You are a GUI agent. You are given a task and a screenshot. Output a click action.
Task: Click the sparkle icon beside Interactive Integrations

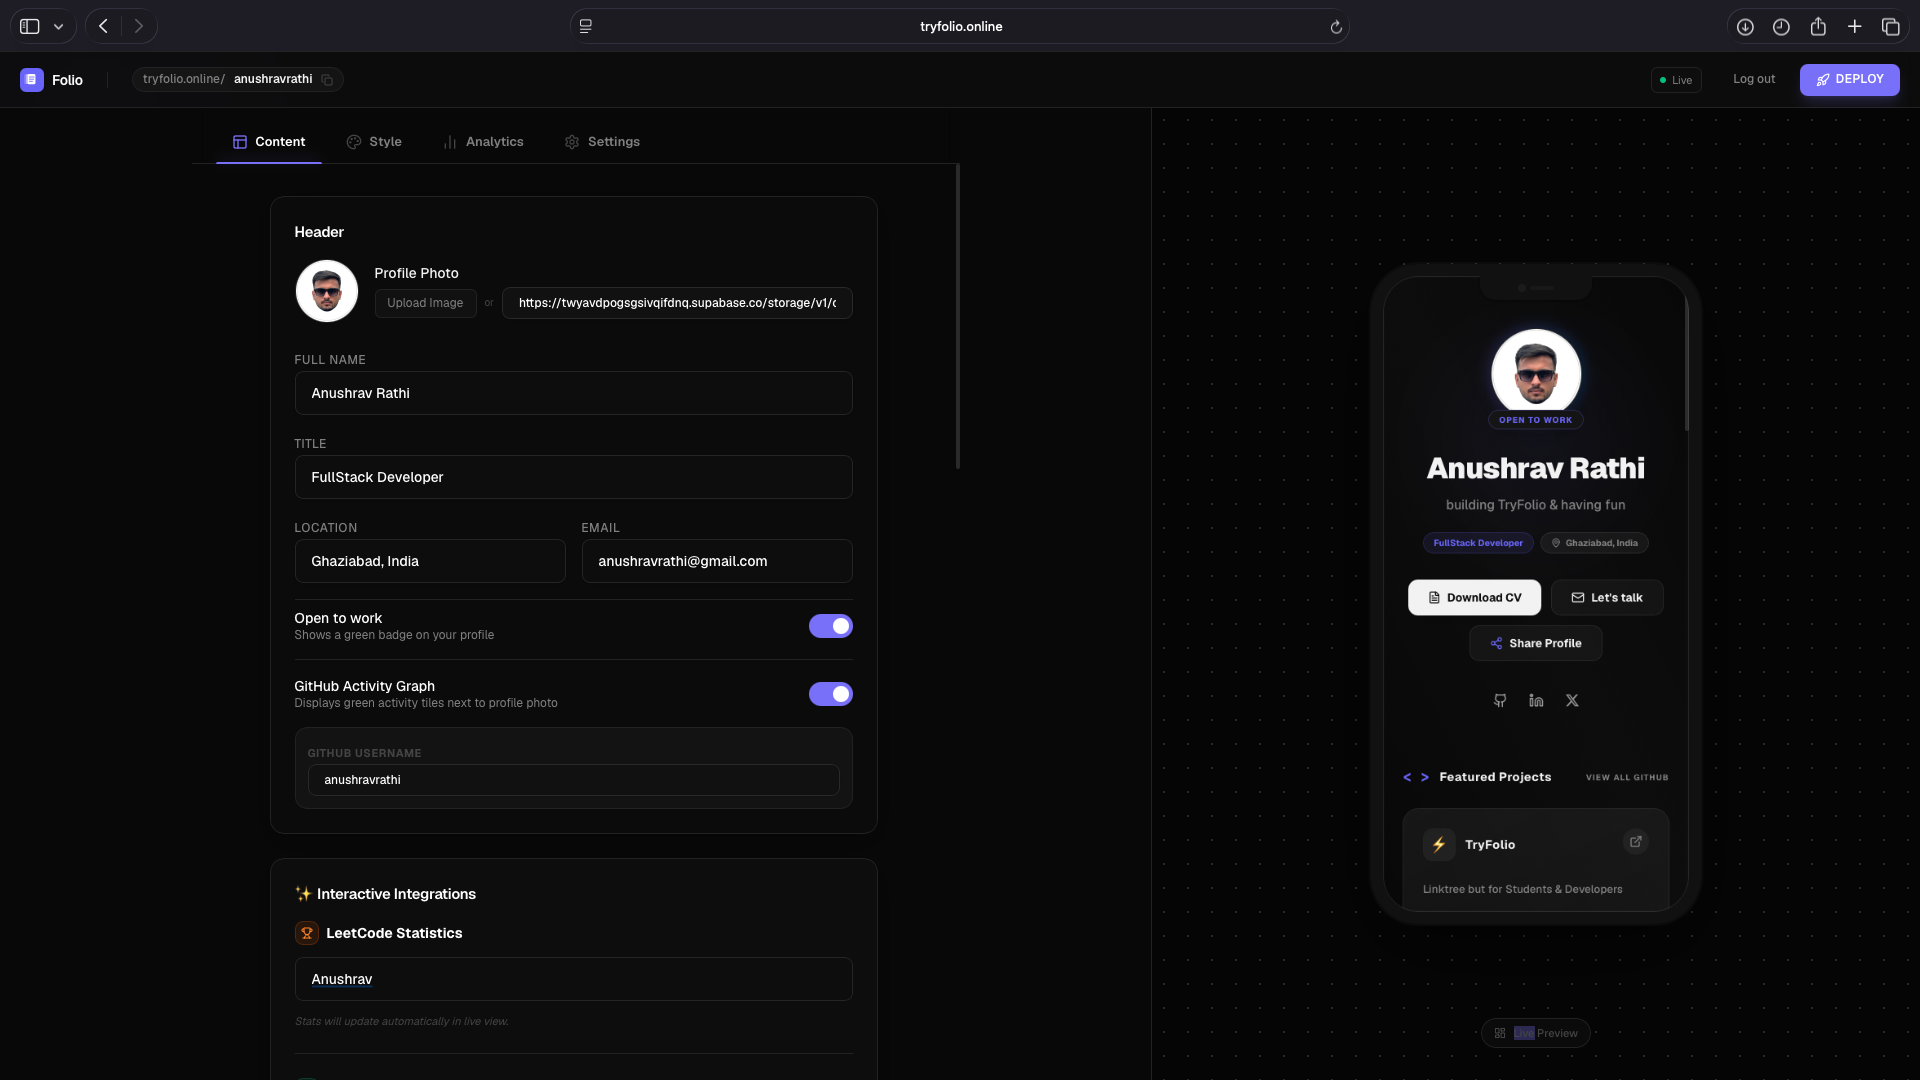303,894
